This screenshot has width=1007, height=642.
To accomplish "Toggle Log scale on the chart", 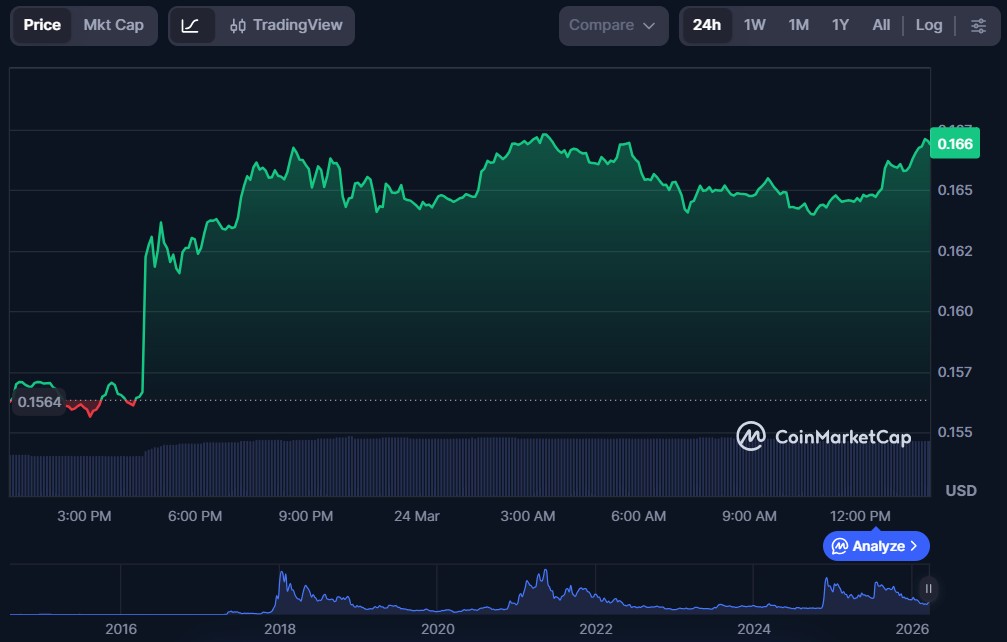I will pyautogui.click(x=928, y=25).
